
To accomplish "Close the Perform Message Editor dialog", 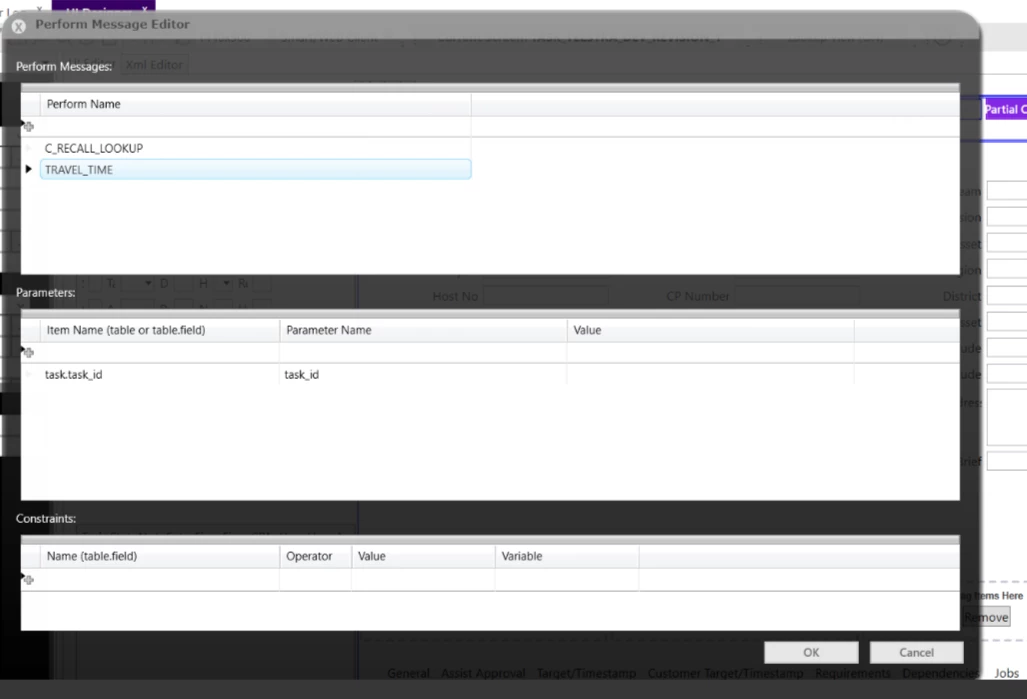I will [x=18, y=26].
